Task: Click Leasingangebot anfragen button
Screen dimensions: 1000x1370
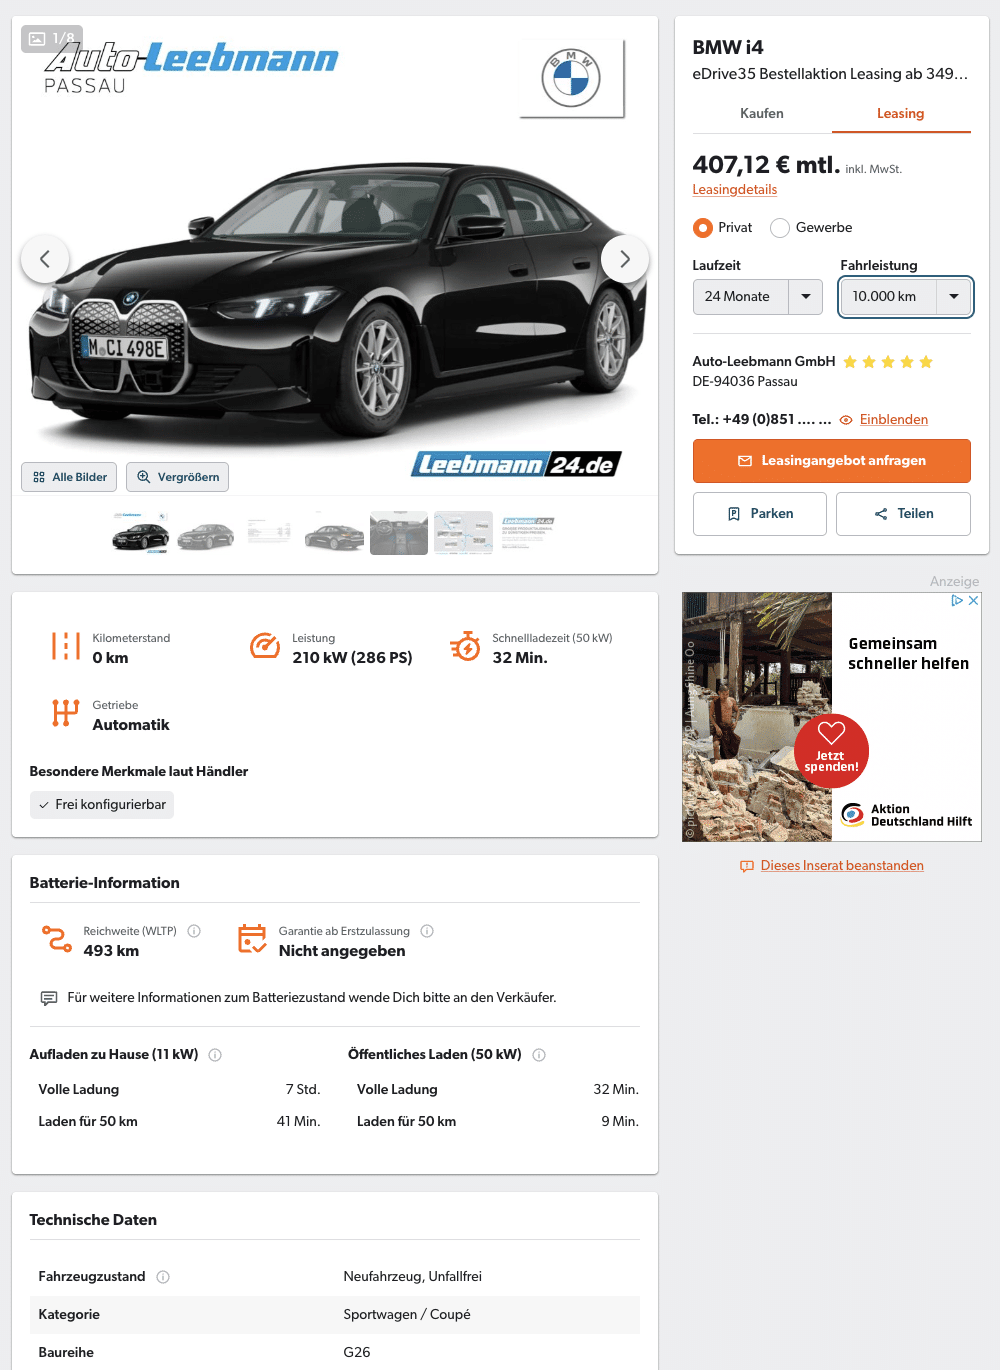Action: click(832, 461)
